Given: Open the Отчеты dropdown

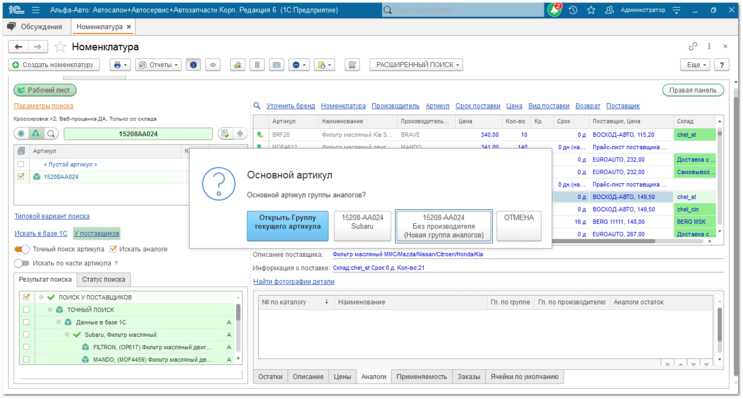Looking at the screenshot, I should pos(158,65).
